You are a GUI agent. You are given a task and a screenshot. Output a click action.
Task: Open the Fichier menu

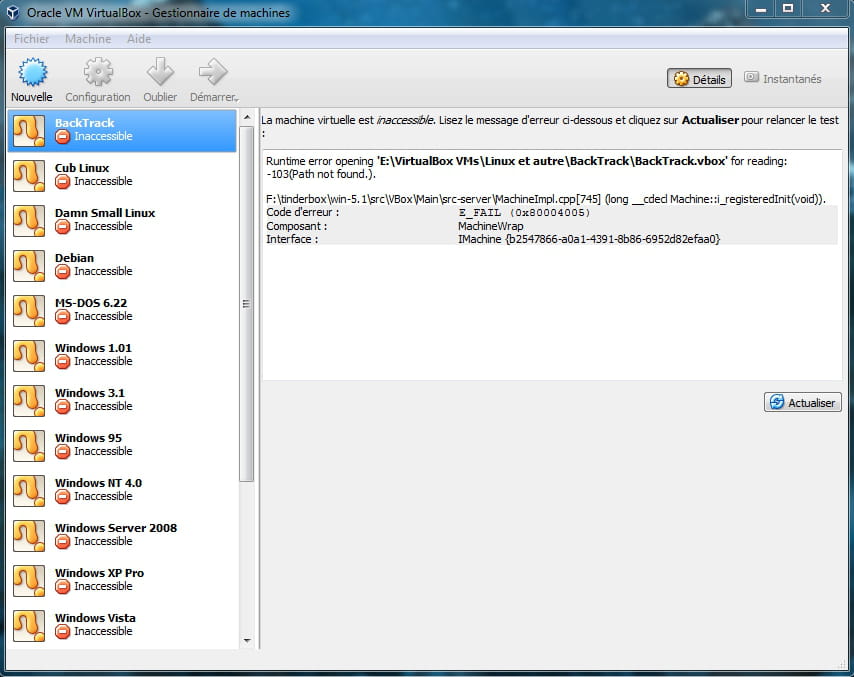(x=32, y=39)
